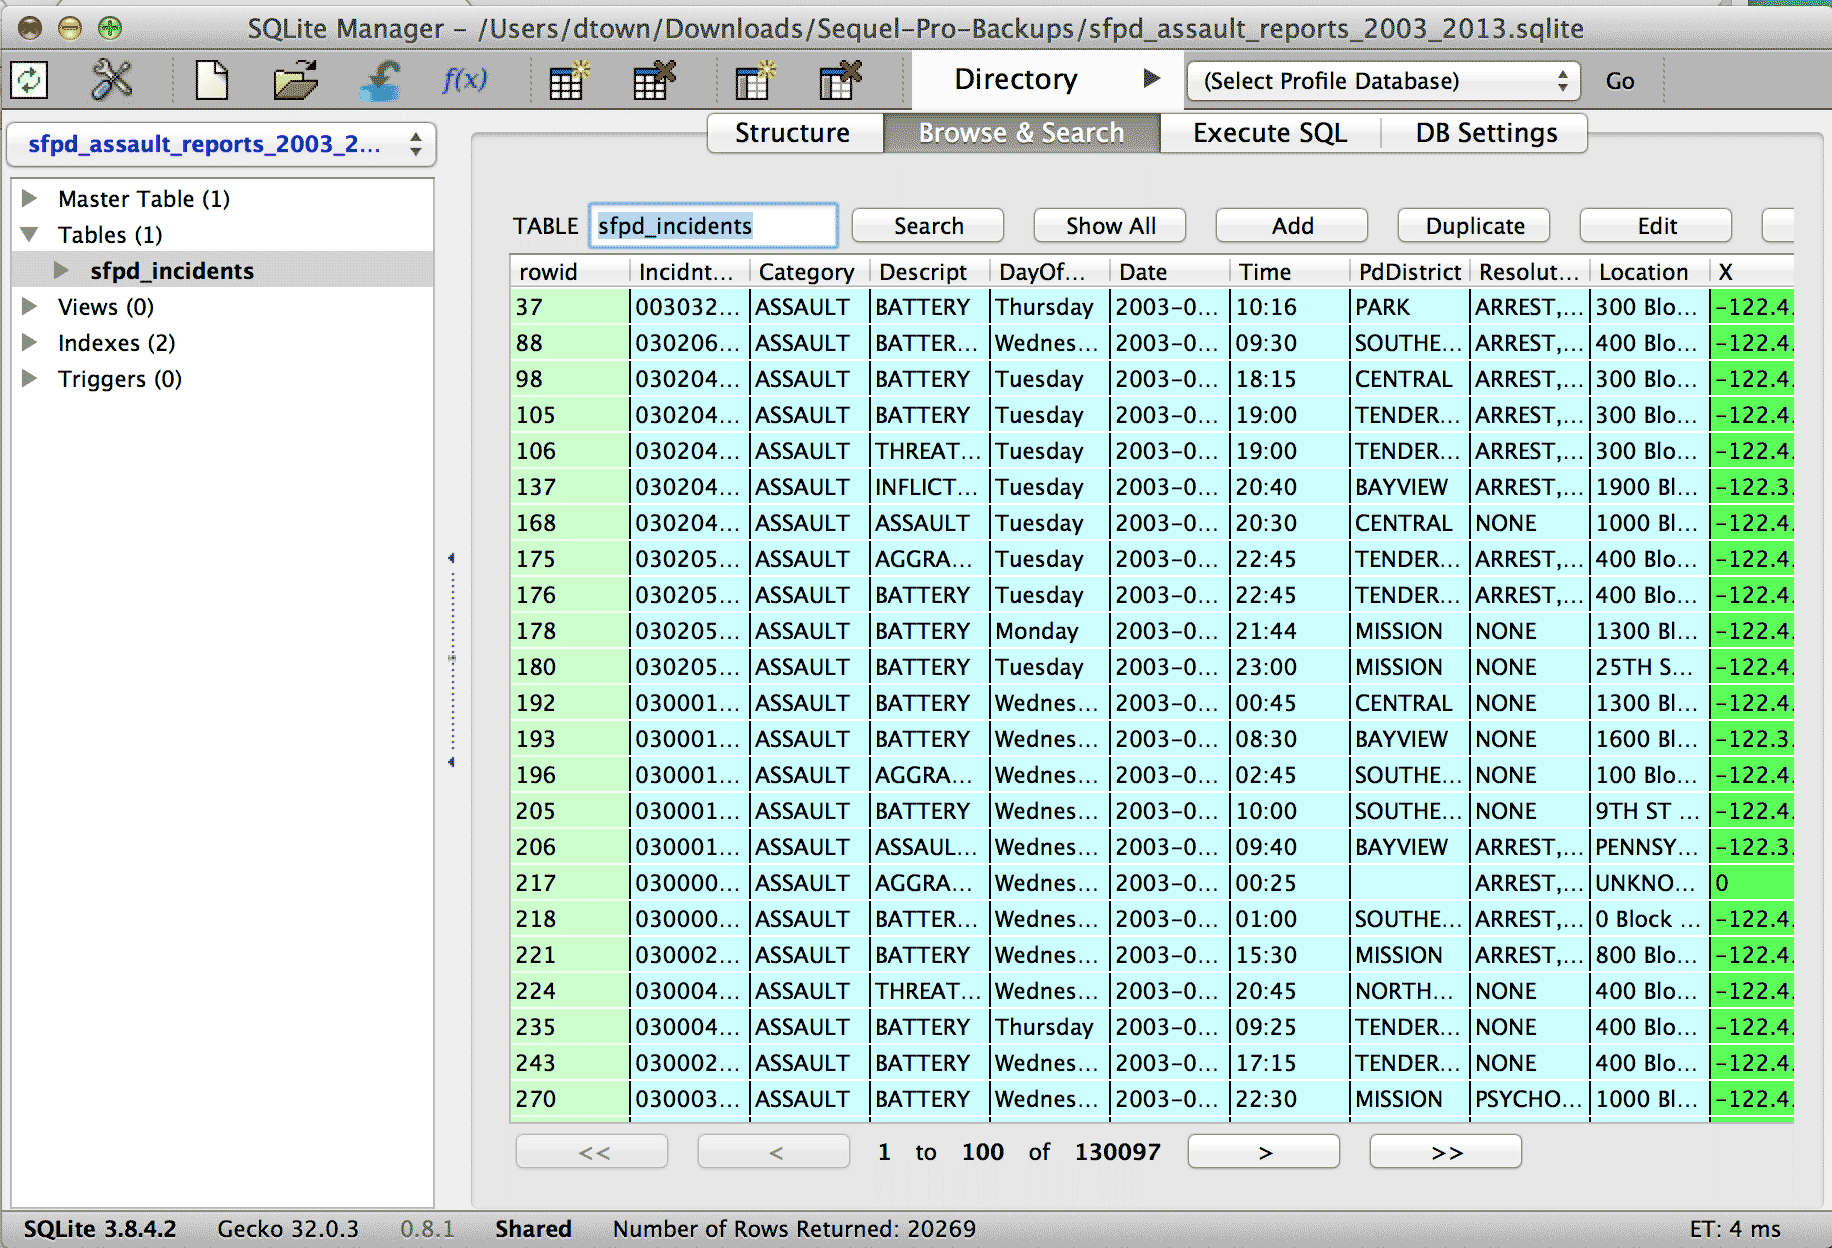Click inside the TABLE name input field
The height and width of the screenshot is (1248, 1832).
pyautogui.click(x=712, y=225)
